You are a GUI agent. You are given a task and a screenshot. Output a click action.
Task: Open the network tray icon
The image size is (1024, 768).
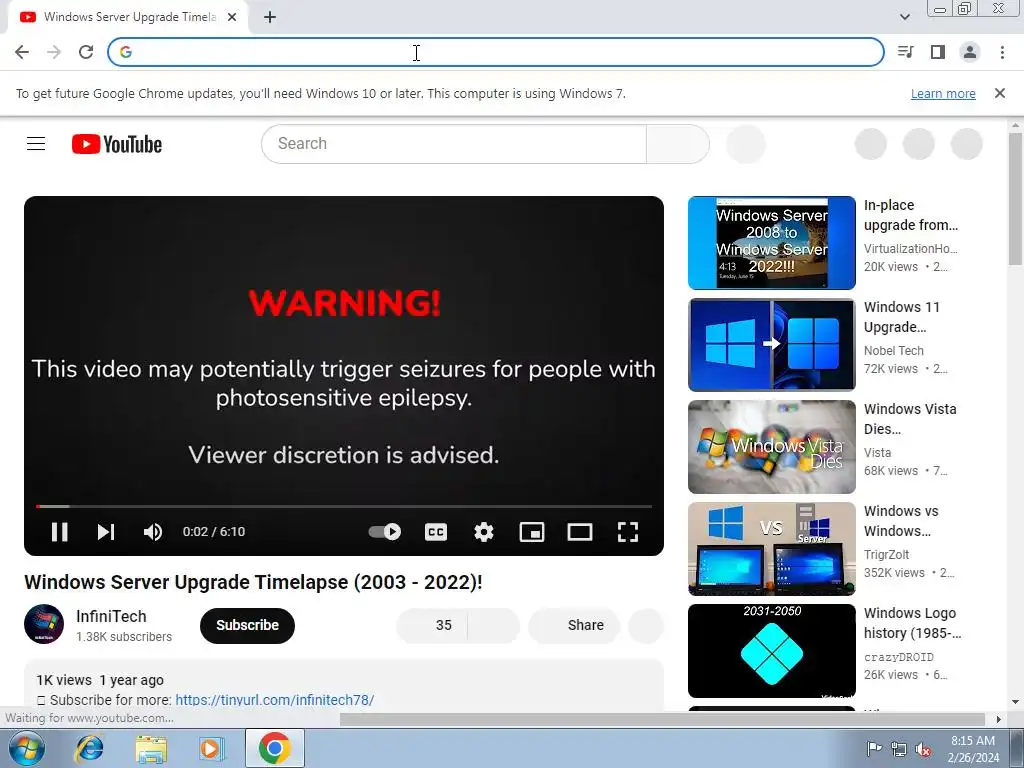tap(899, 748)
